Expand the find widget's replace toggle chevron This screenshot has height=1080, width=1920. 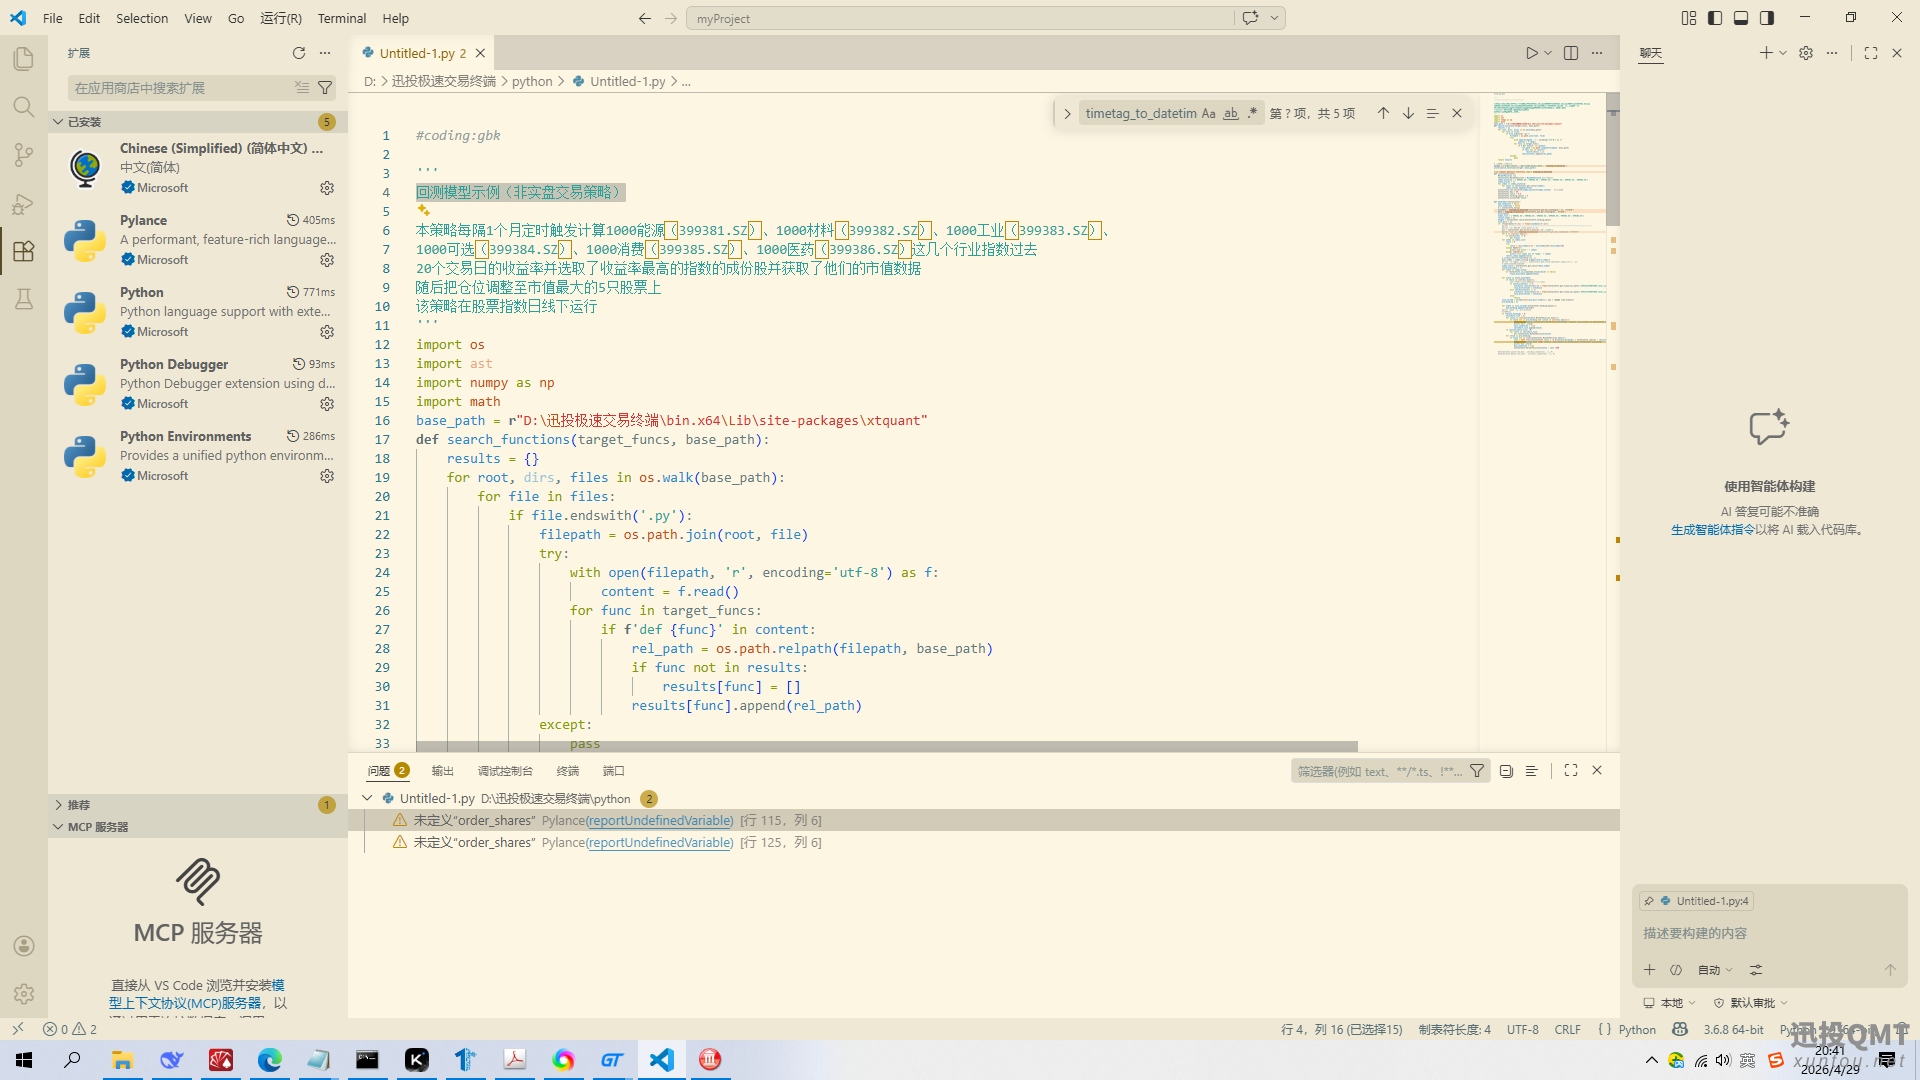point(1067,113)
